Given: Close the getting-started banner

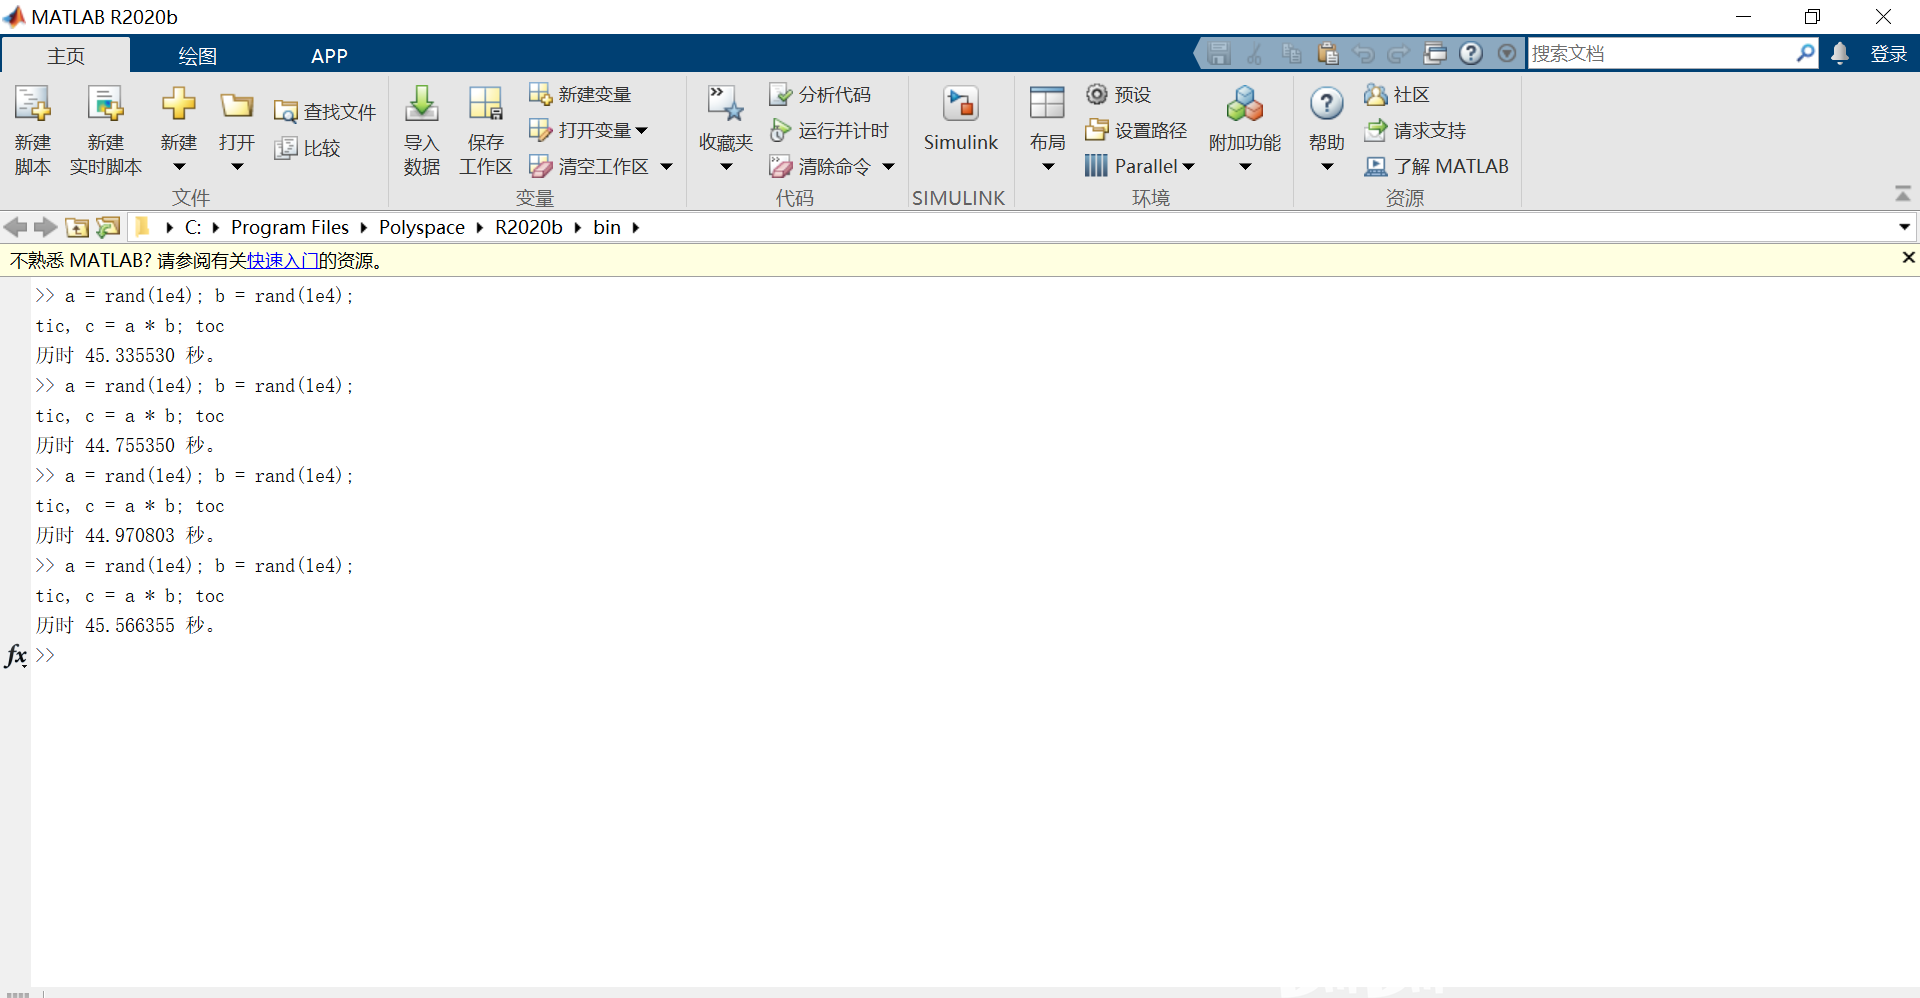Looking at the screenshot, I should point(1908,258).
